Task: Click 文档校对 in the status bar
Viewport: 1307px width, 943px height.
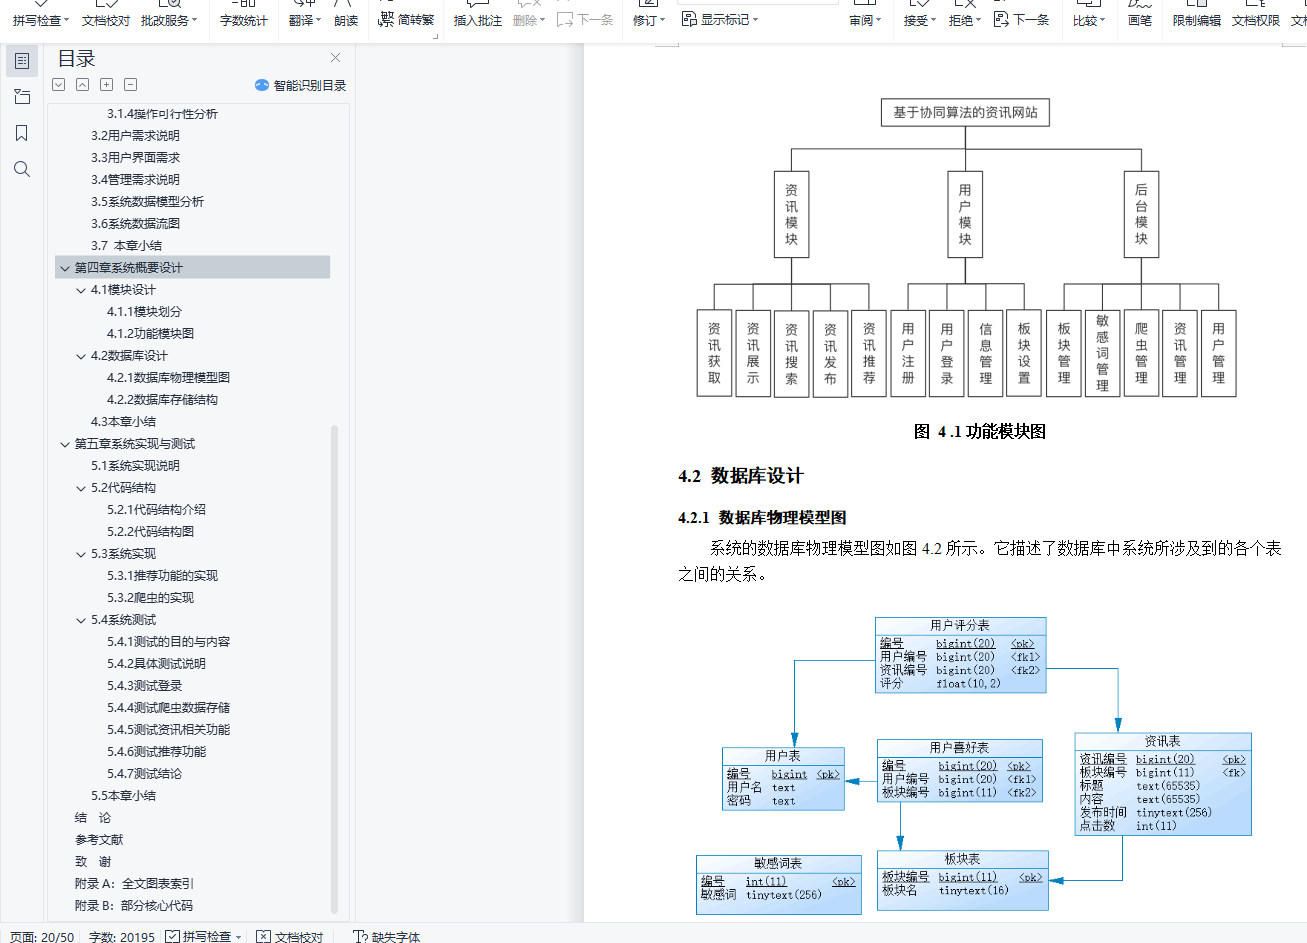Action: click(x=290, y=937)
